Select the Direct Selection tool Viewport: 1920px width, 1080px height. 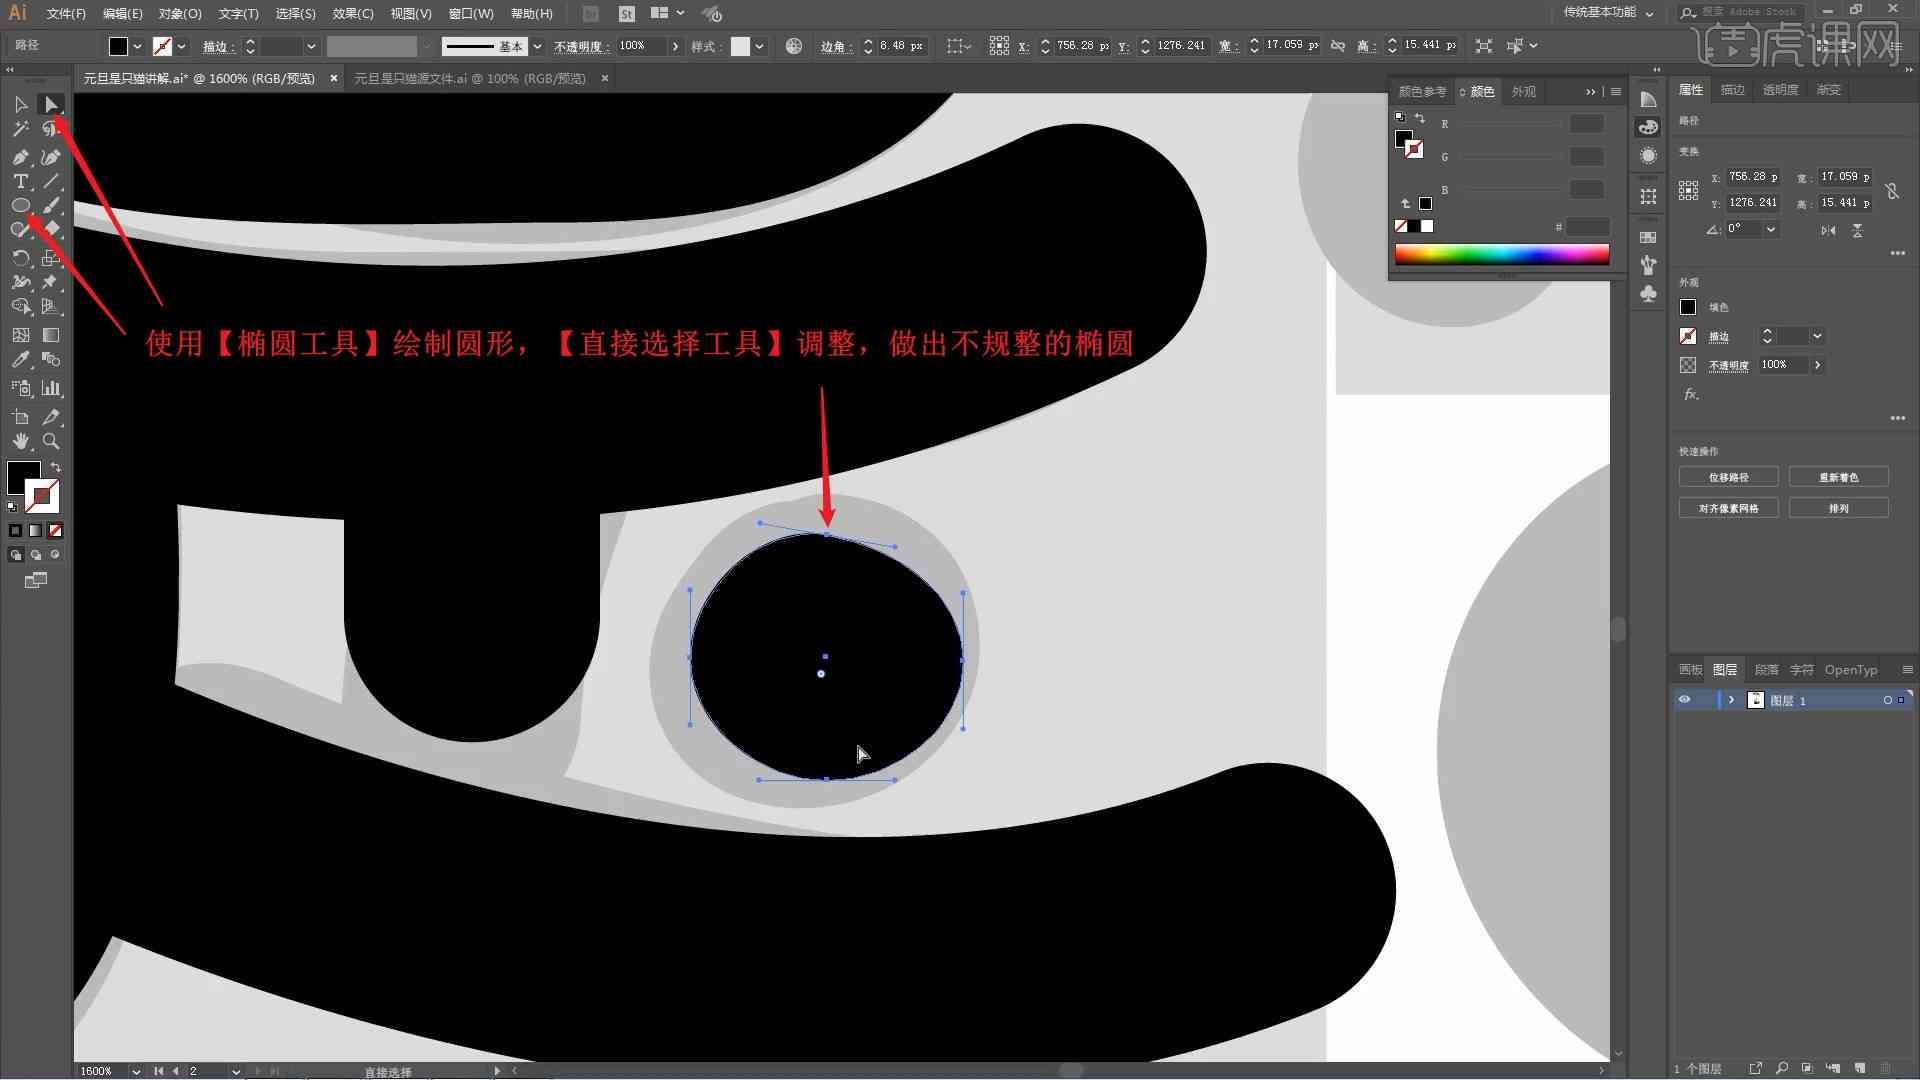click(49, 104)
